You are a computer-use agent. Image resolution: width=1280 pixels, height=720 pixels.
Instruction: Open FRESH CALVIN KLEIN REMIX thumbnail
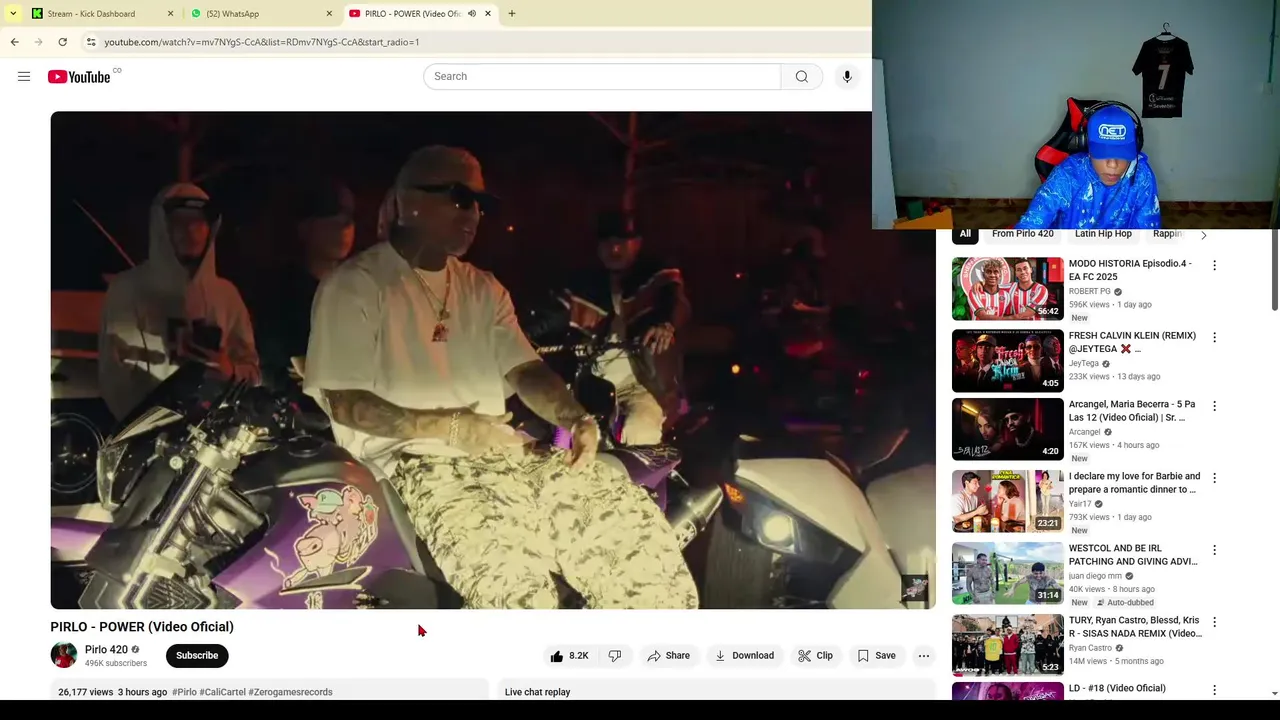point(1007,361)
